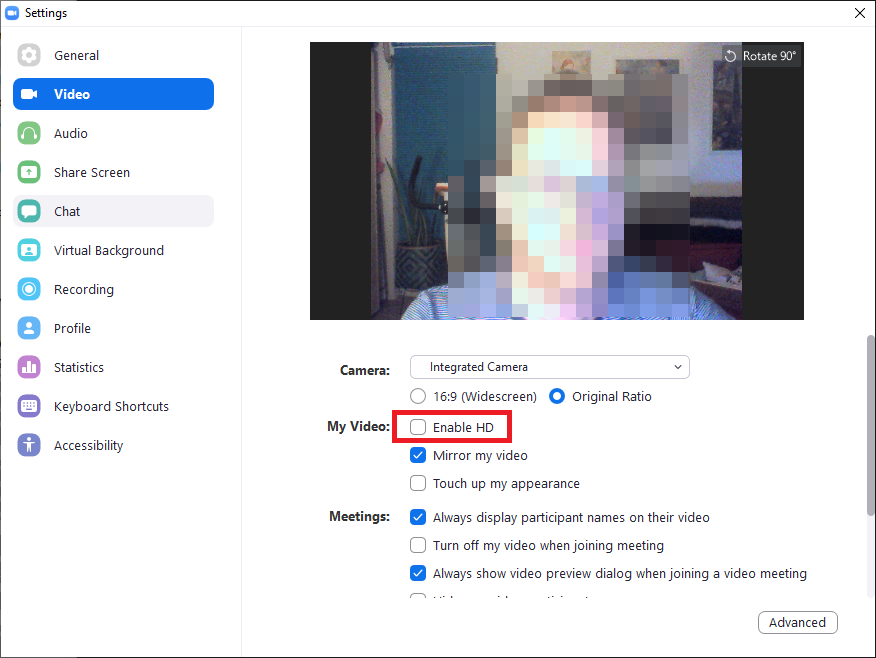Open Accessibility settings section
Viewport: 876px width, 658px height.
point(88,445)
